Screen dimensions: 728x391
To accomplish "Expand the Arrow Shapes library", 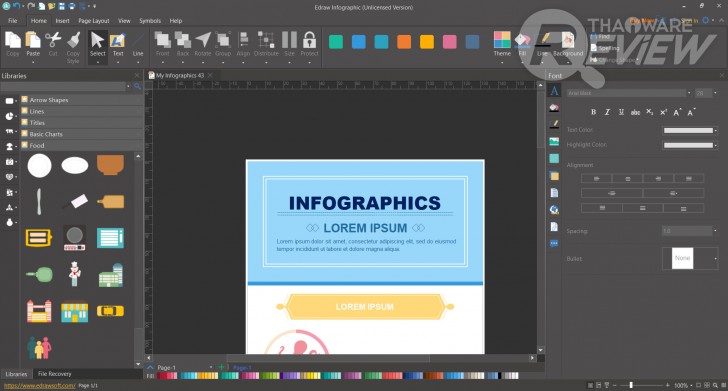I will [x=82, y=100].
